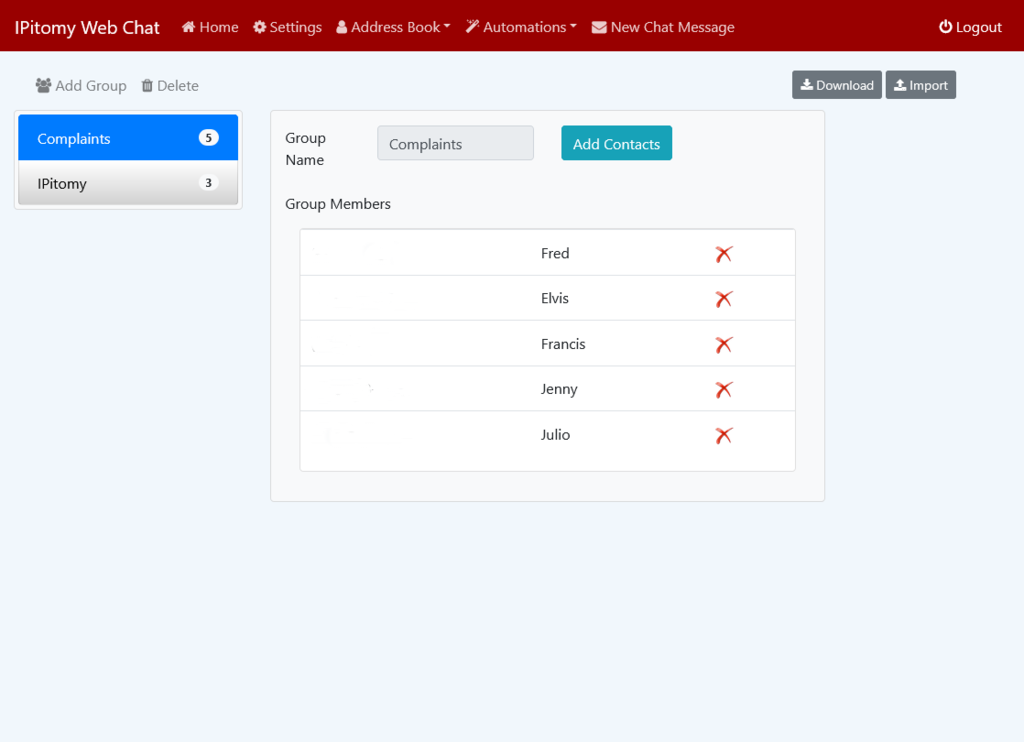
Task: Open the Settings menu item
Action: [x=287, y=27]
